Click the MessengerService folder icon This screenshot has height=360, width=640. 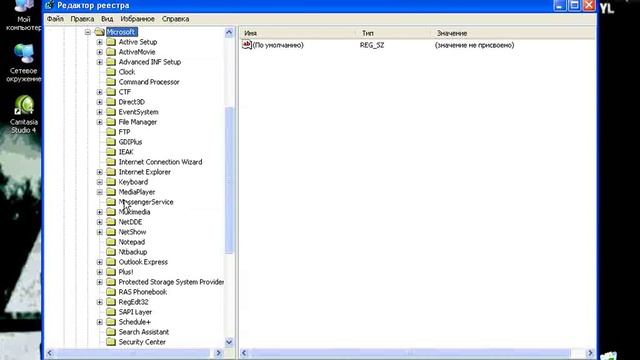click(x=111, y=202)
